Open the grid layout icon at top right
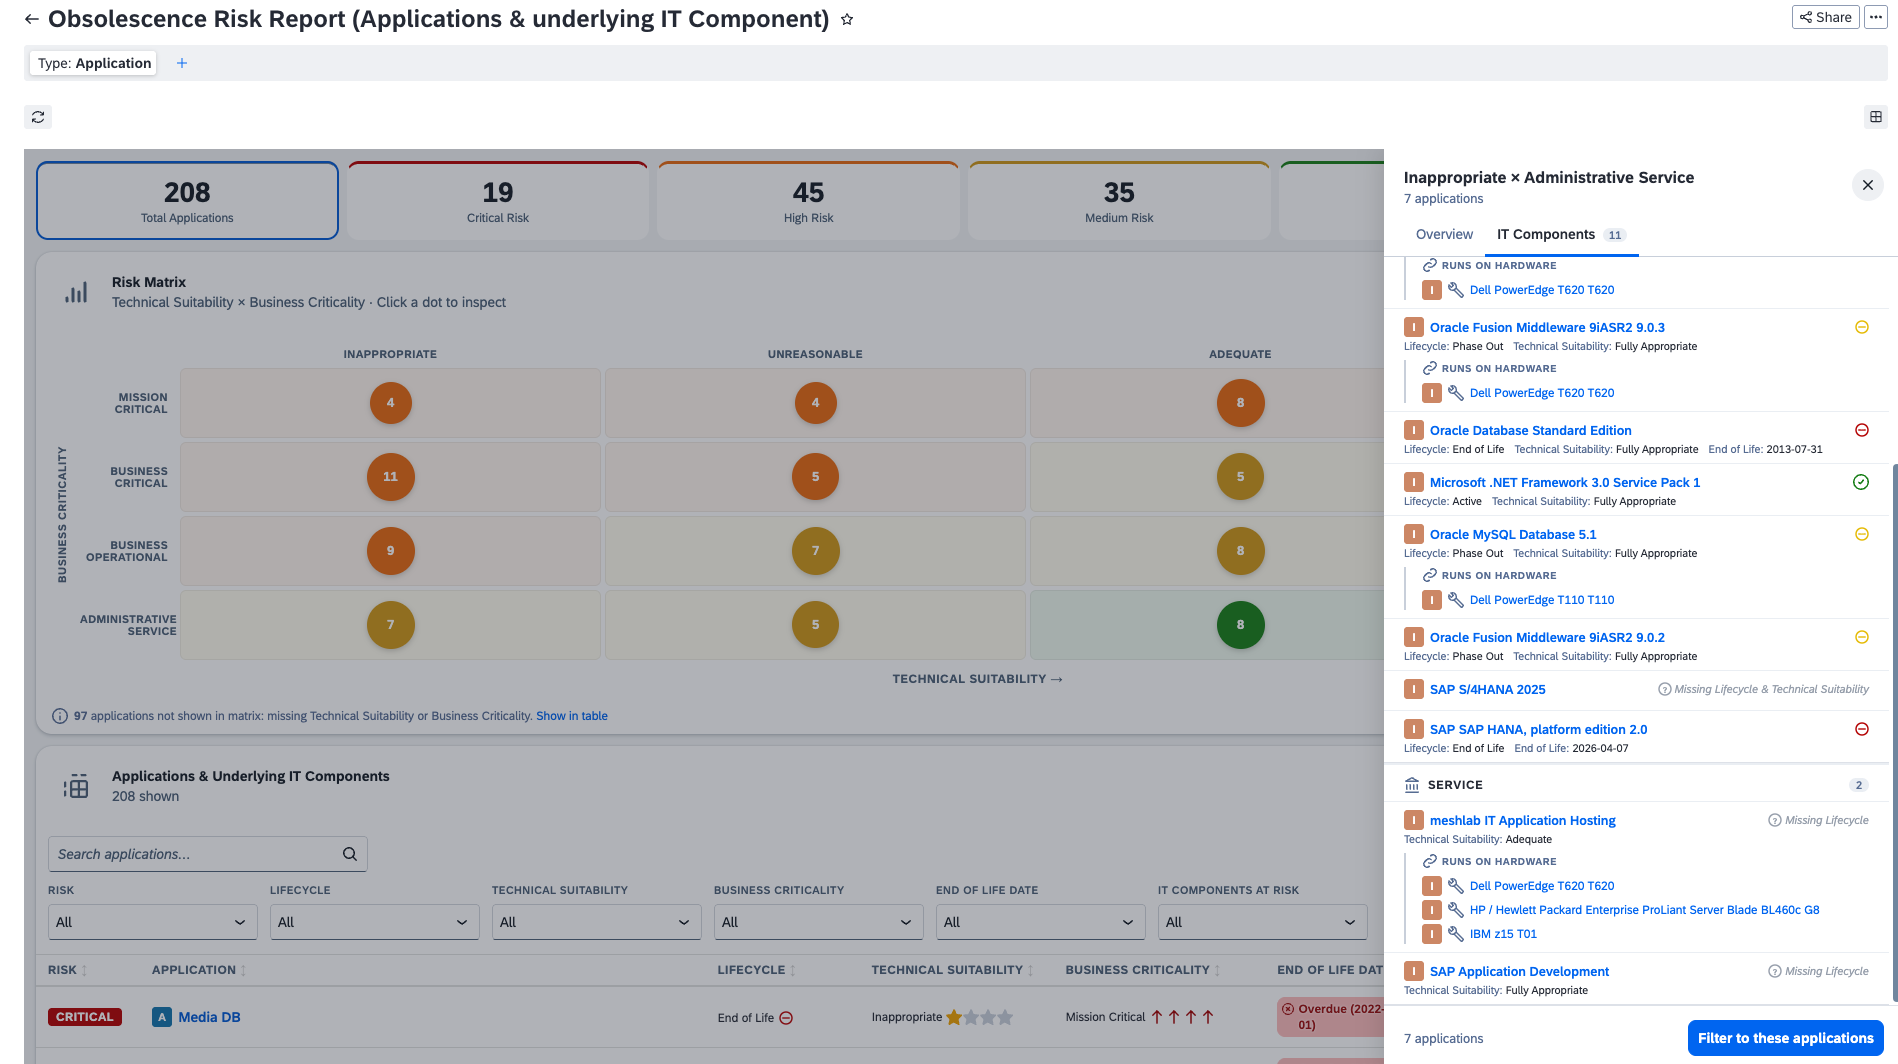 coord(1876,117)
